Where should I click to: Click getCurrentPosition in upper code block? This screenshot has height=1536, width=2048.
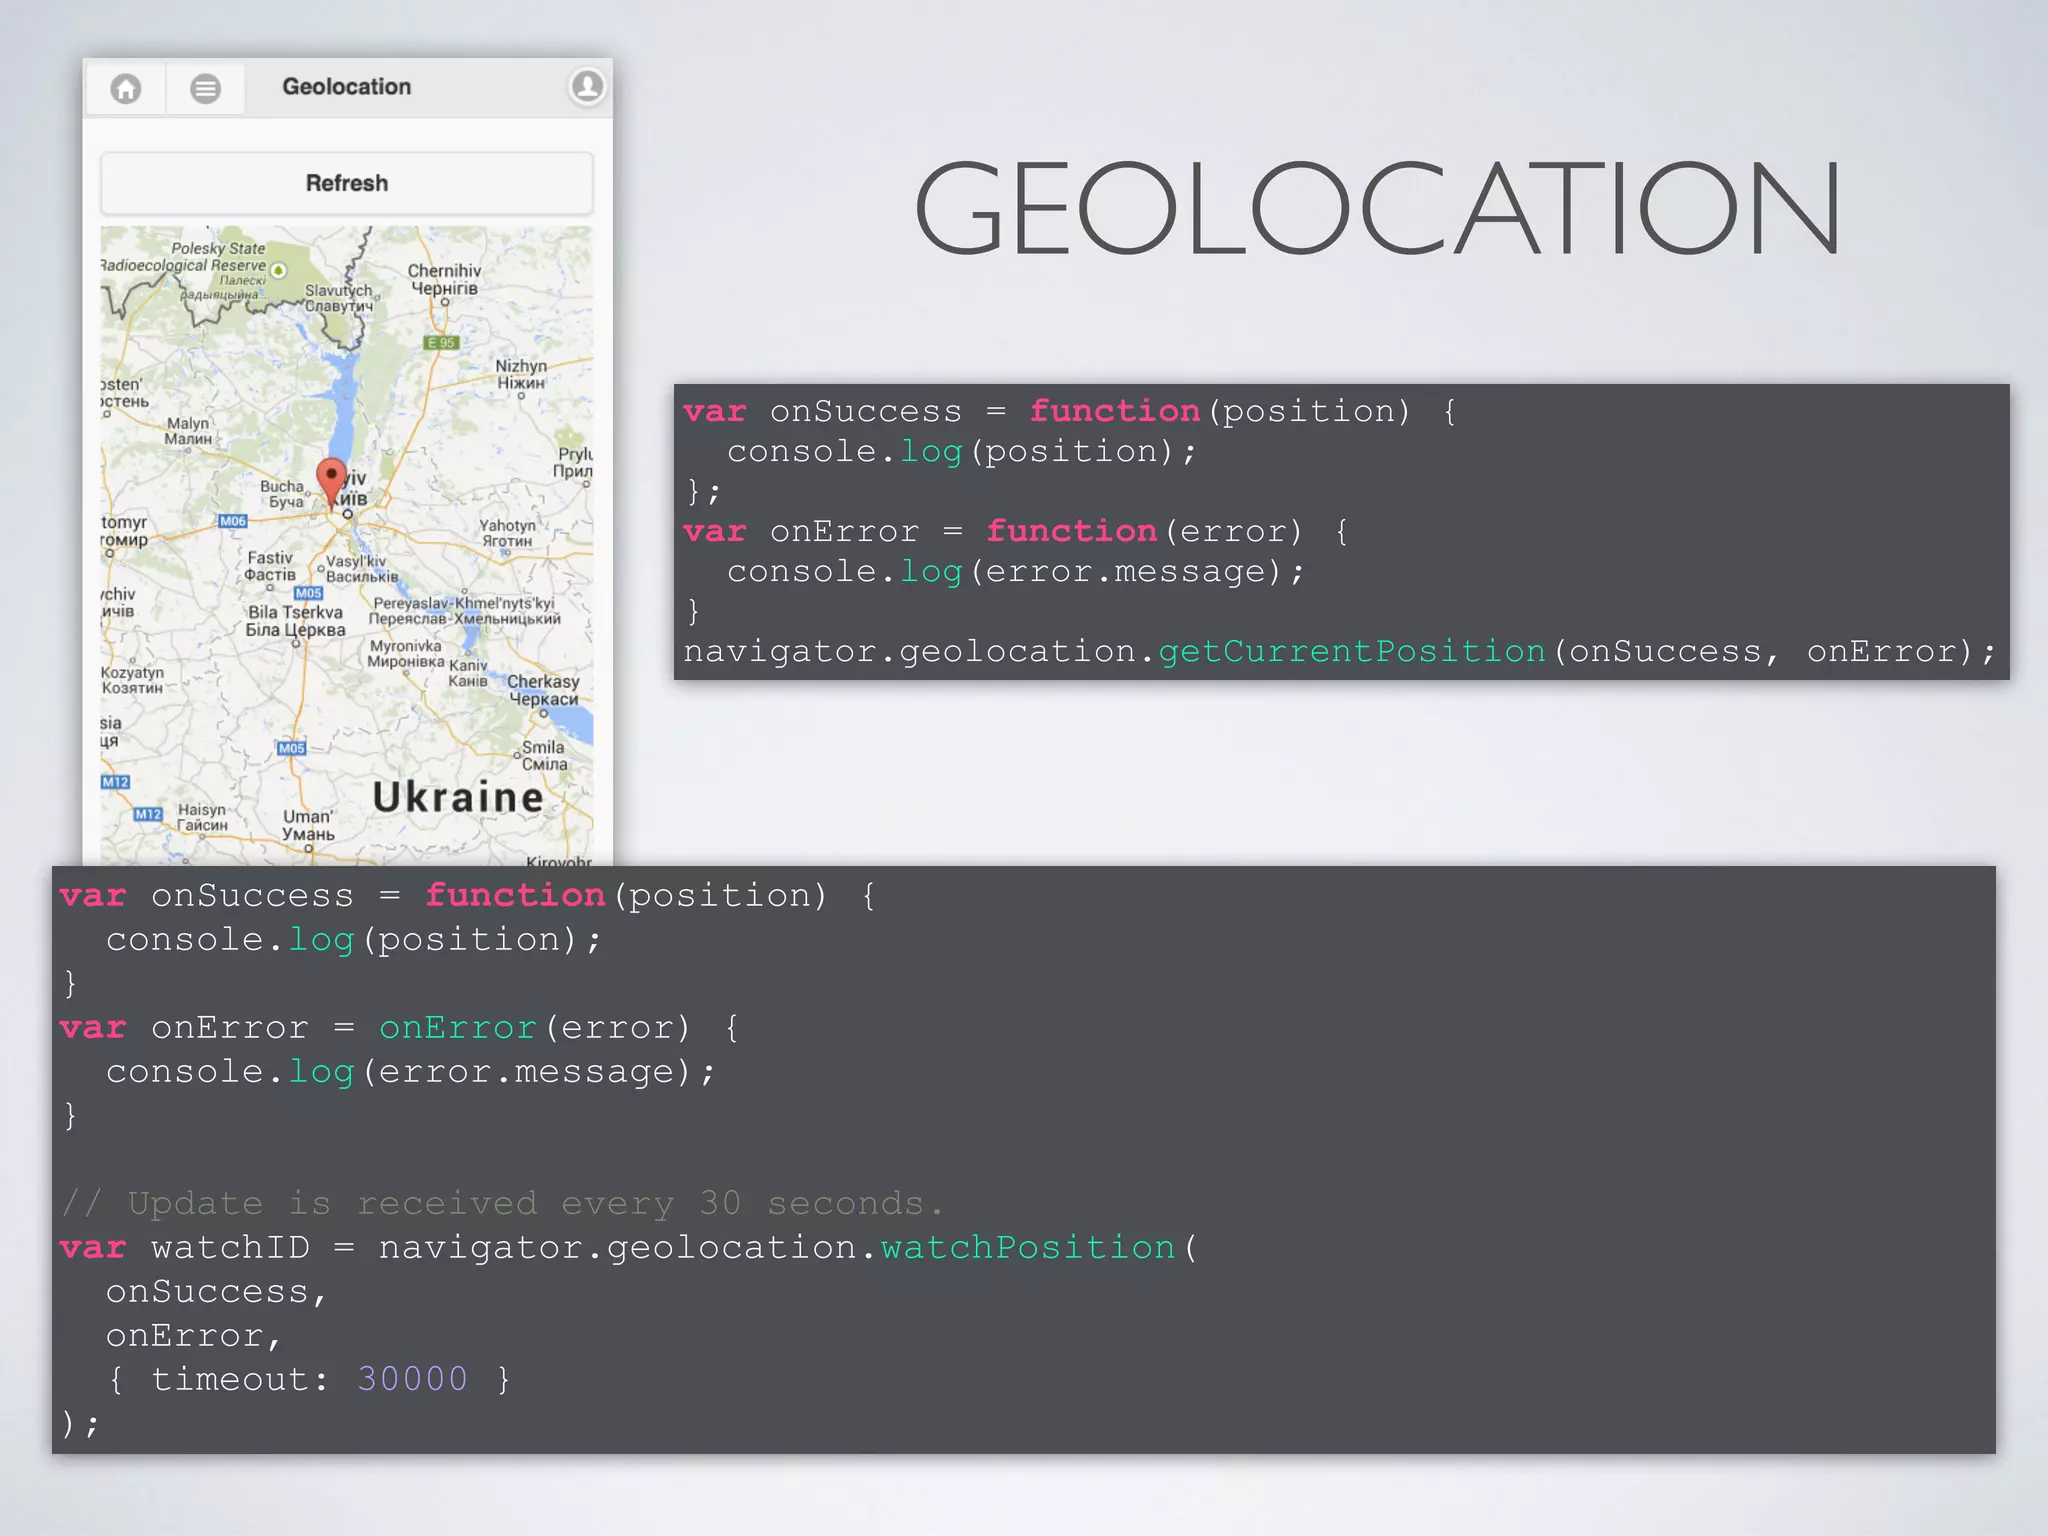click(1351, 651)
